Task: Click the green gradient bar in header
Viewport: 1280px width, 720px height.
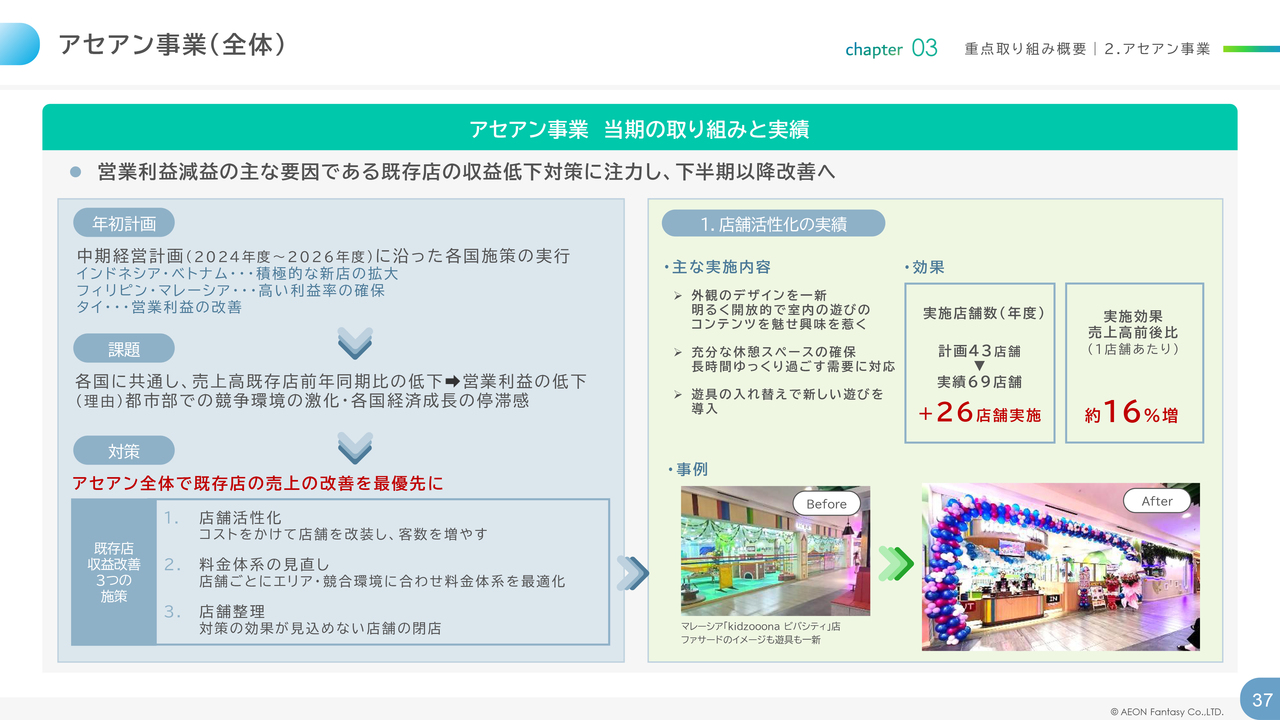Action: pyautogui.click(x=1250, y=48)
